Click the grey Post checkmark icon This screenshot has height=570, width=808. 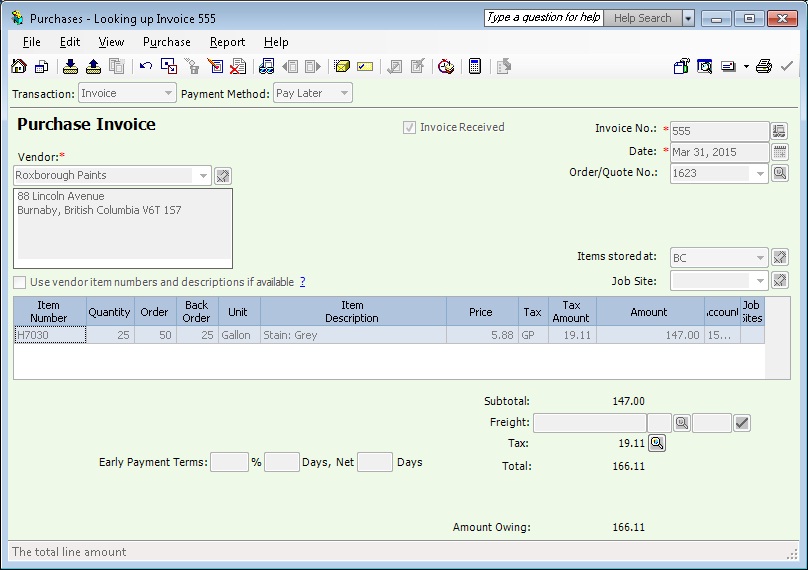786,66
